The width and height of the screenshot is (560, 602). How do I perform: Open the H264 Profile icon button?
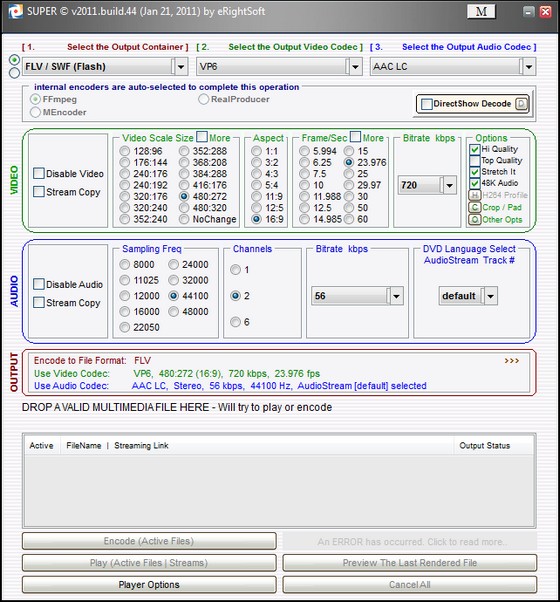click(x=475, y=195)
